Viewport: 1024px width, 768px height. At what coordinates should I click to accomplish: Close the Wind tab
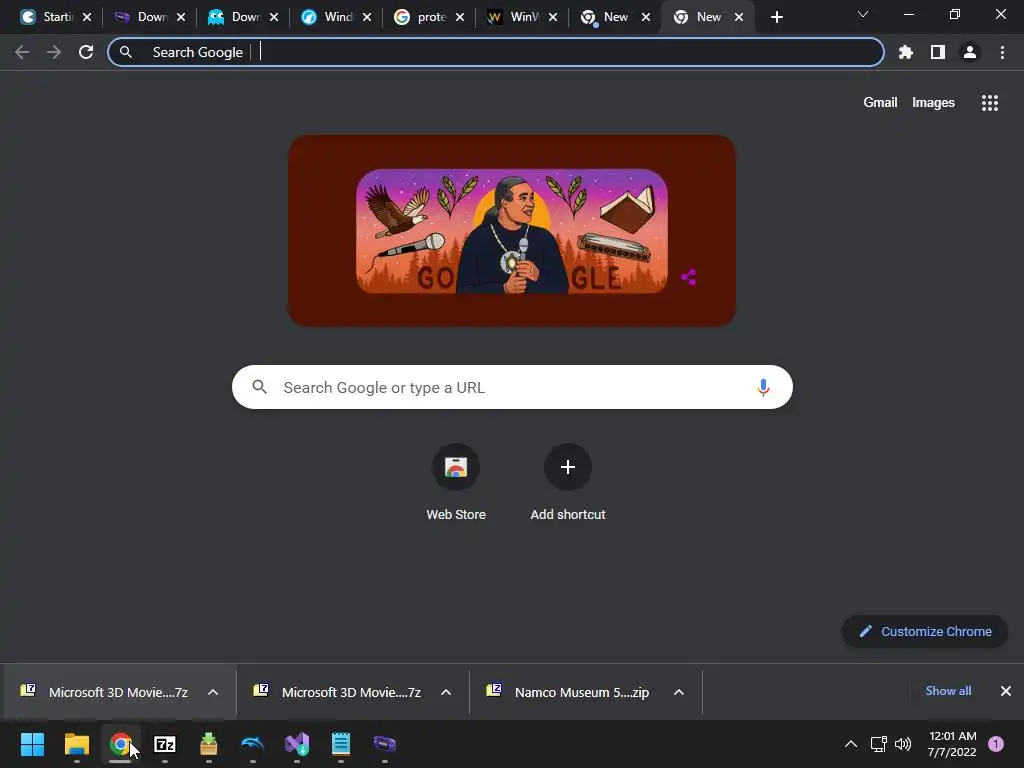click(367, 17)
